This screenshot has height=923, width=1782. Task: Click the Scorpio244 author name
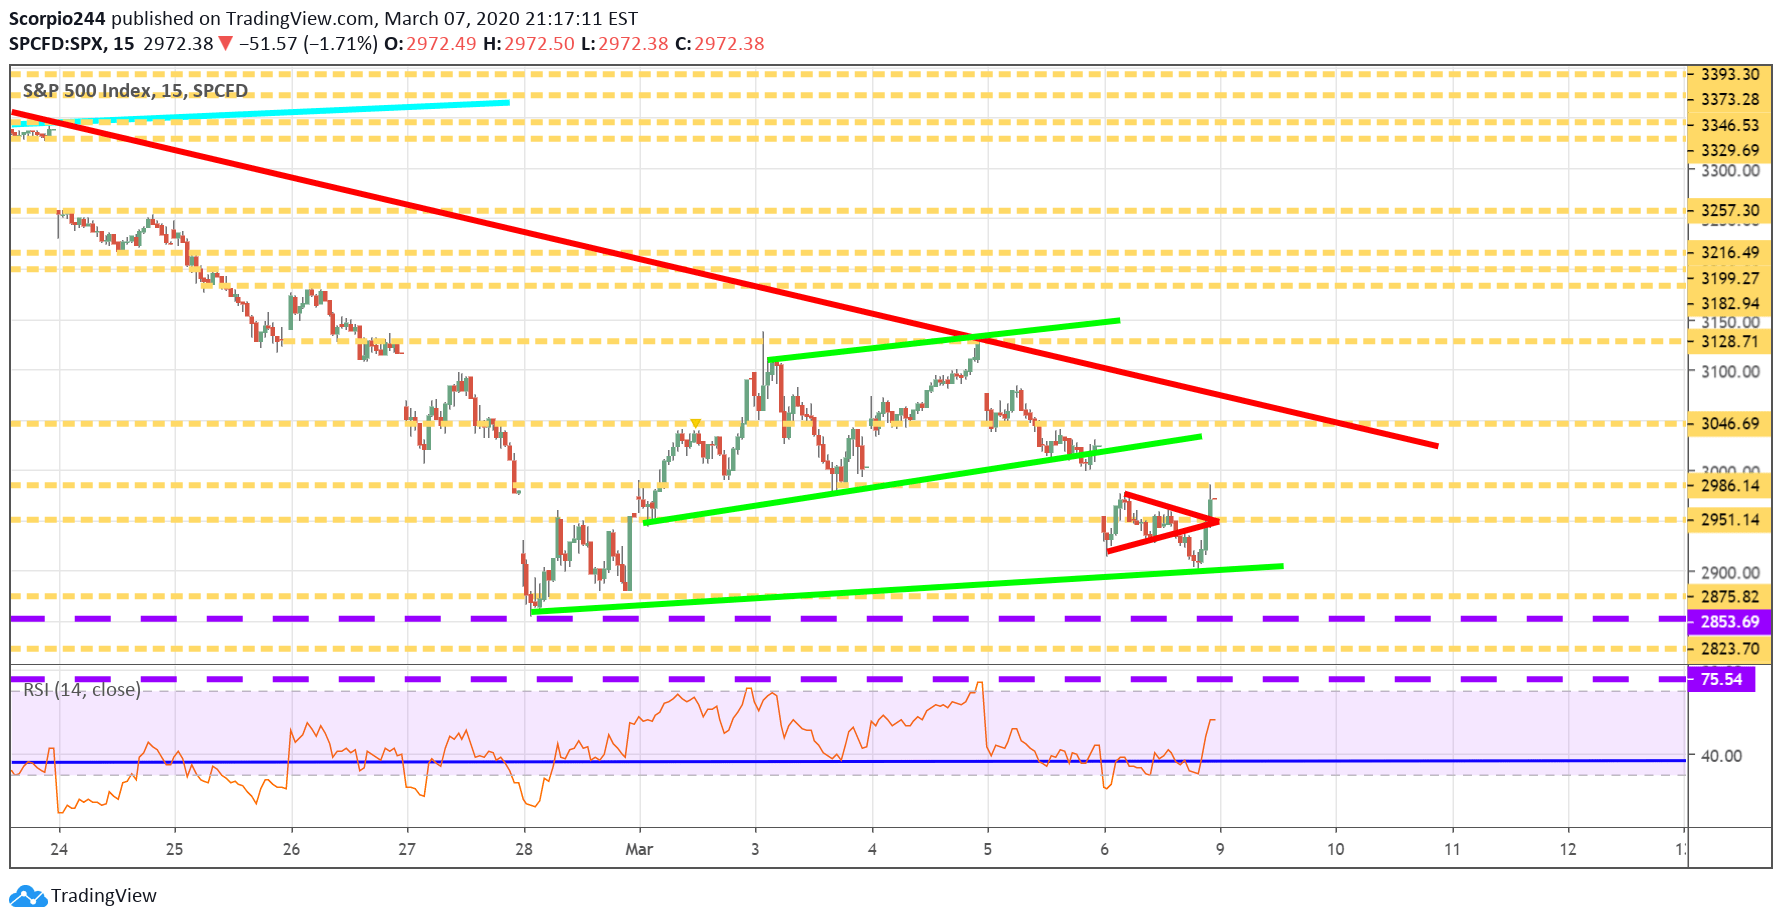57,18
